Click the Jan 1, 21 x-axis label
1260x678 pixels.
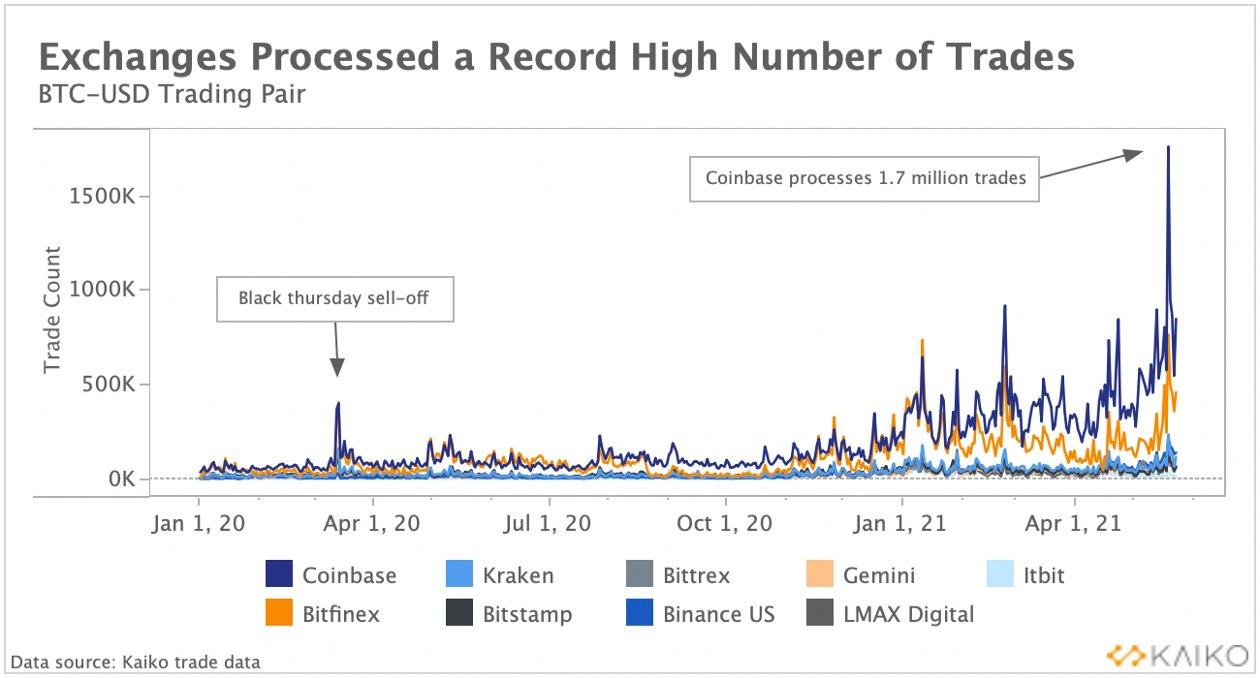[x=900, y=523]
